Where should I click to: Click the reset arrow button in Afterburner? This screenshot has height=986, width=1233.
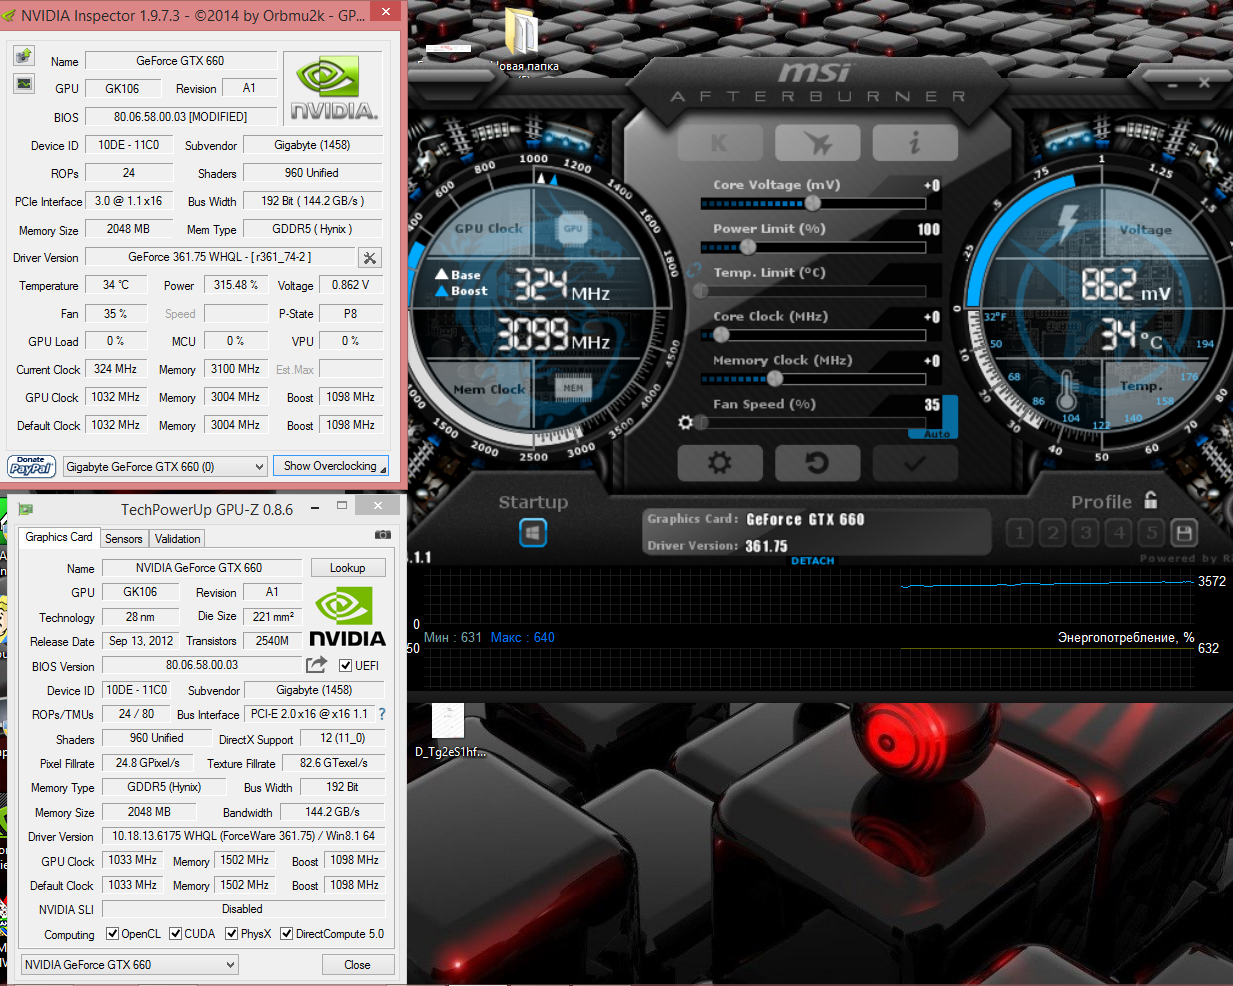(x=817, y=463)
